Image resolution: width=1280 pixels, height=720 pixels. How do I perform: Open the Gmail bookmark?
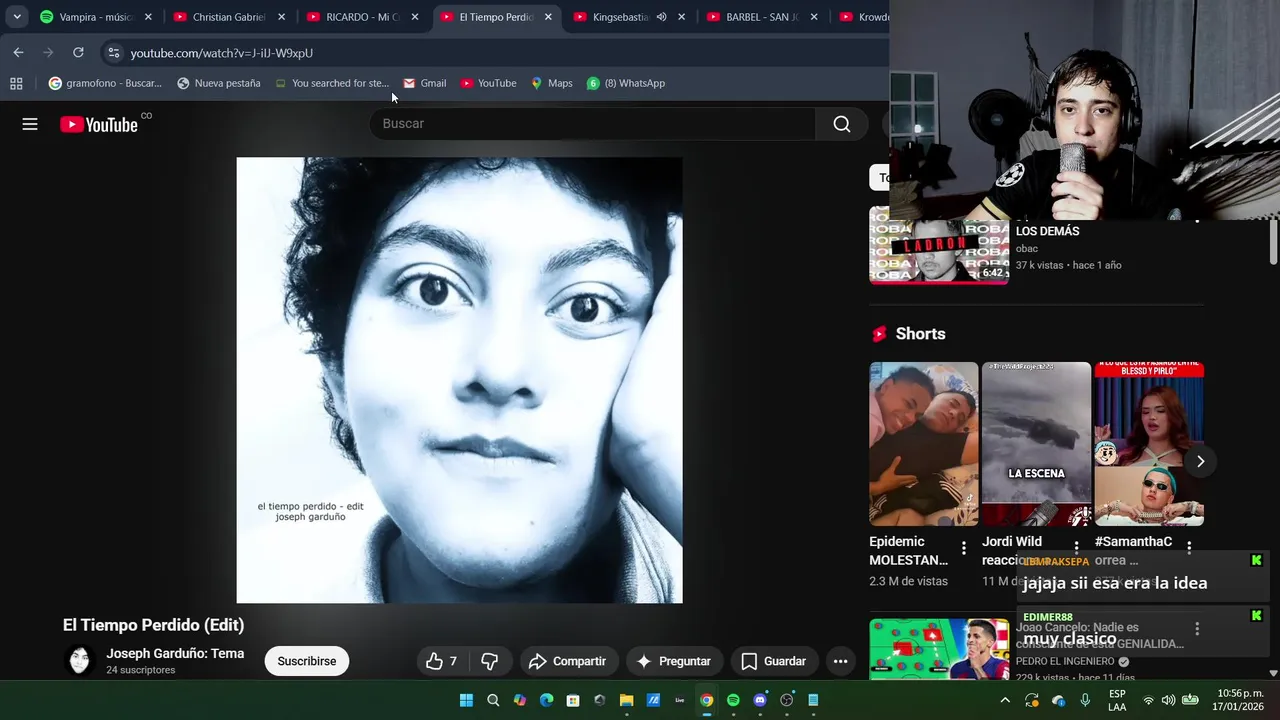tap(425, 83)
